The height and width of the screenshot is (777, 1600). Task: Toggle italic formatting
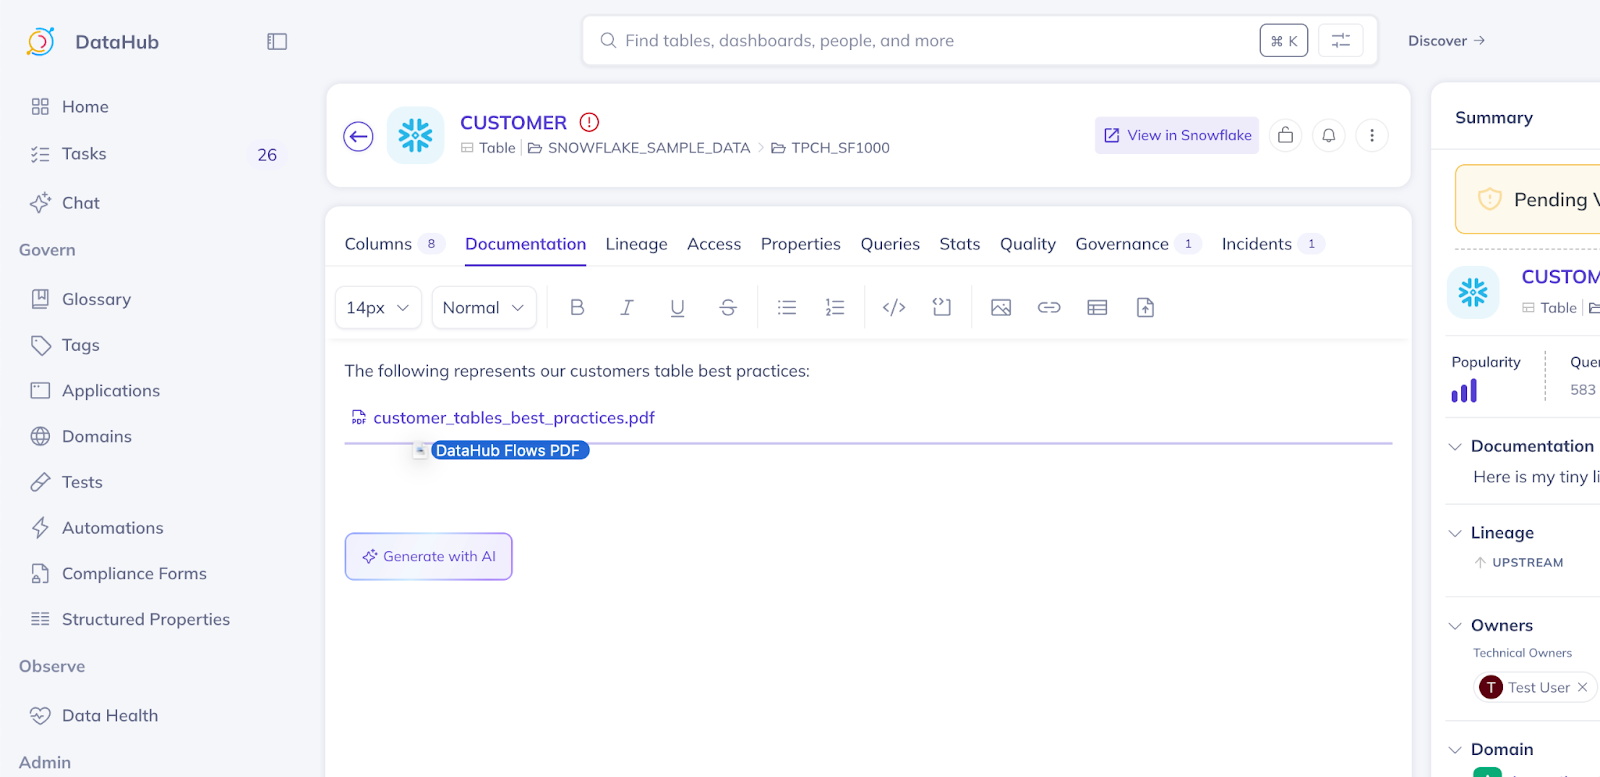pyautogui.click(x=627, y=307)
